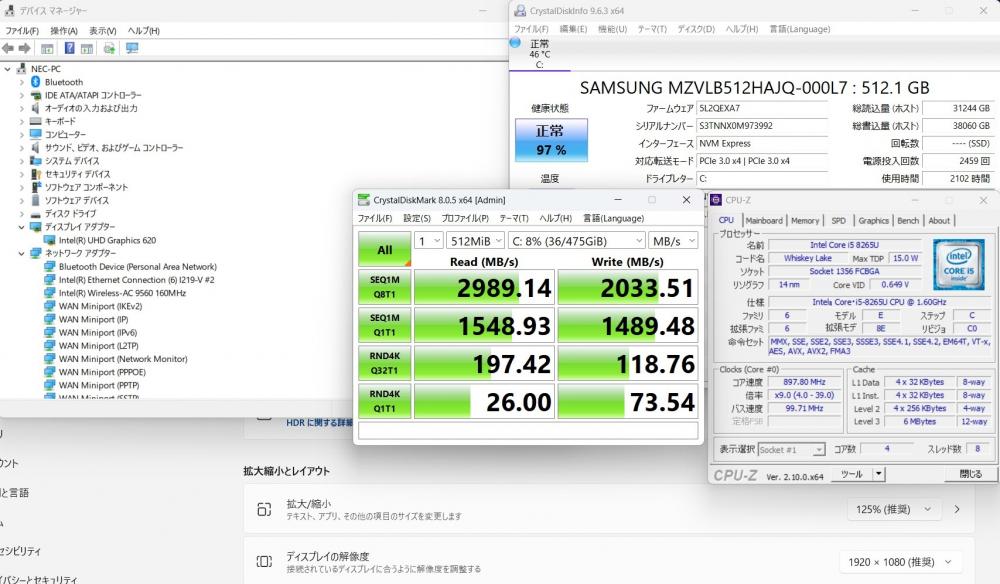Open 操作(A) menu in Device Manager

click(x=64, y=31)
